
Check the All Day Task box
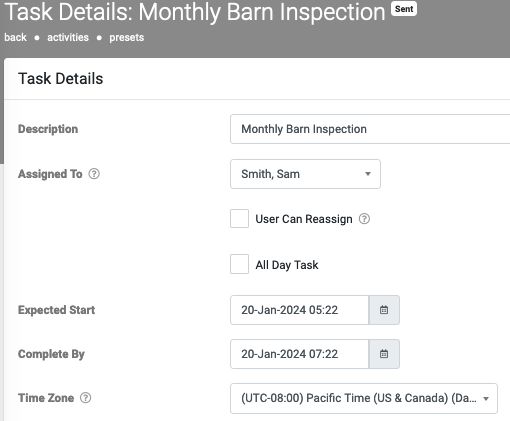239,264
